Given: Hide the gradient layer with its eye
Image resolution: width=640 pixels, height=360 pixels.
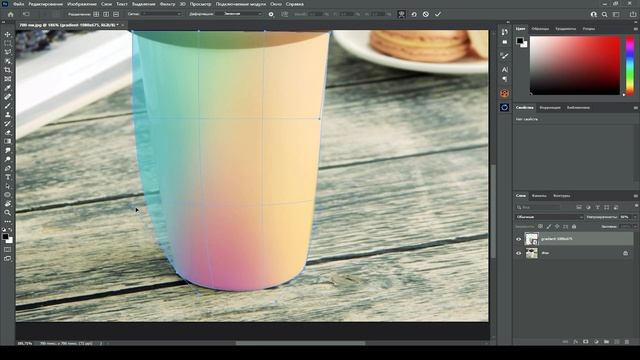Looking at the screenshot, I should [519, 239].
